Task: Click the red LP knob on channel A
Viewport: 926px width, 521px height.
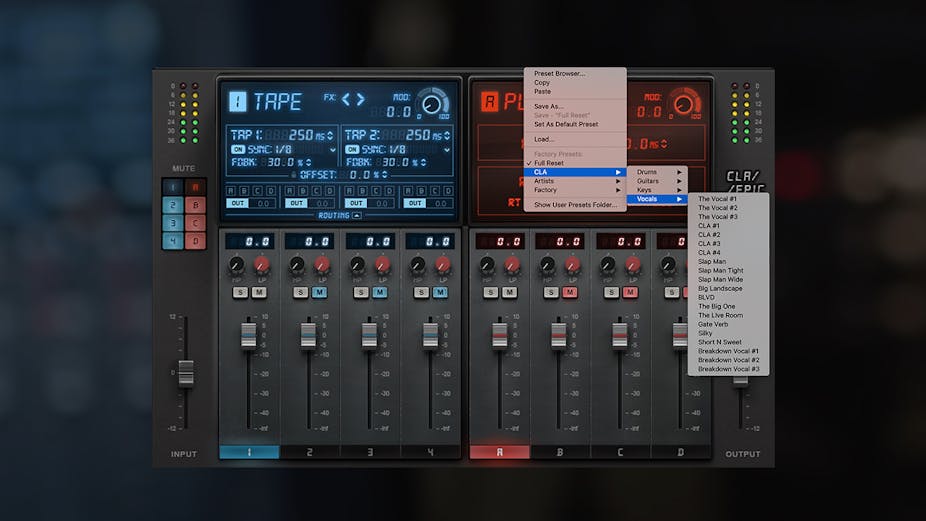Action: (x=512, y=265)
